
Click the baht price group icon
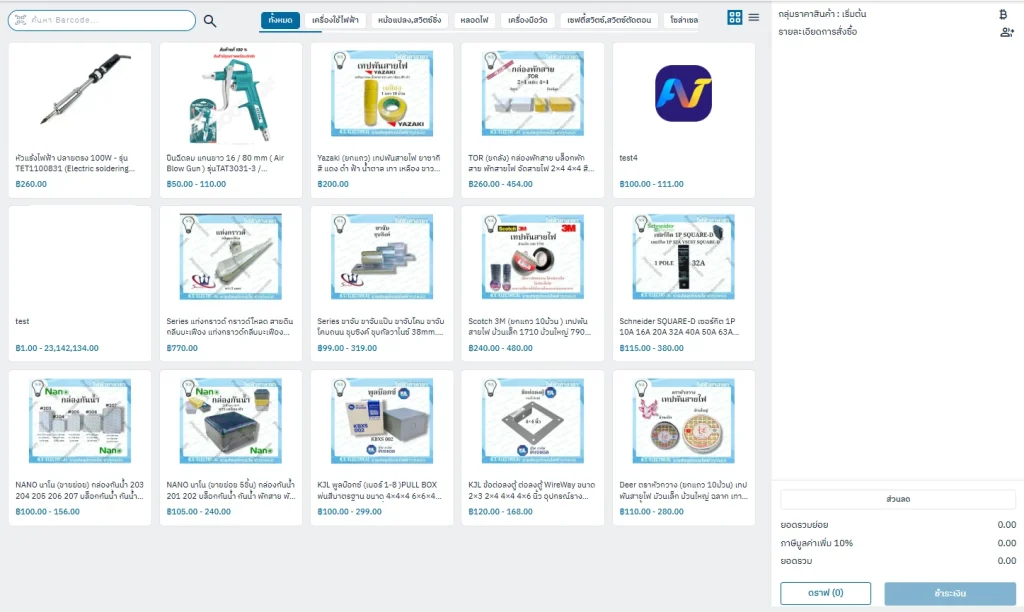point(1003,14)
